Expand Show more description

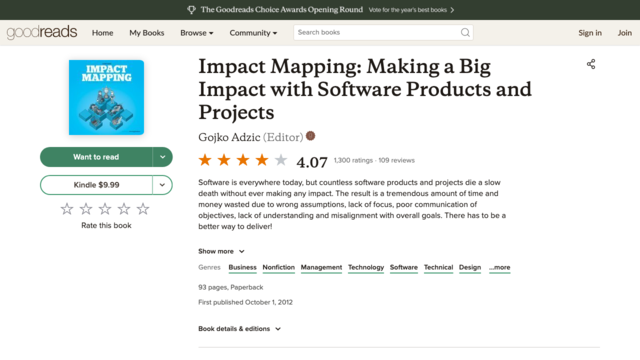(221, 251)
